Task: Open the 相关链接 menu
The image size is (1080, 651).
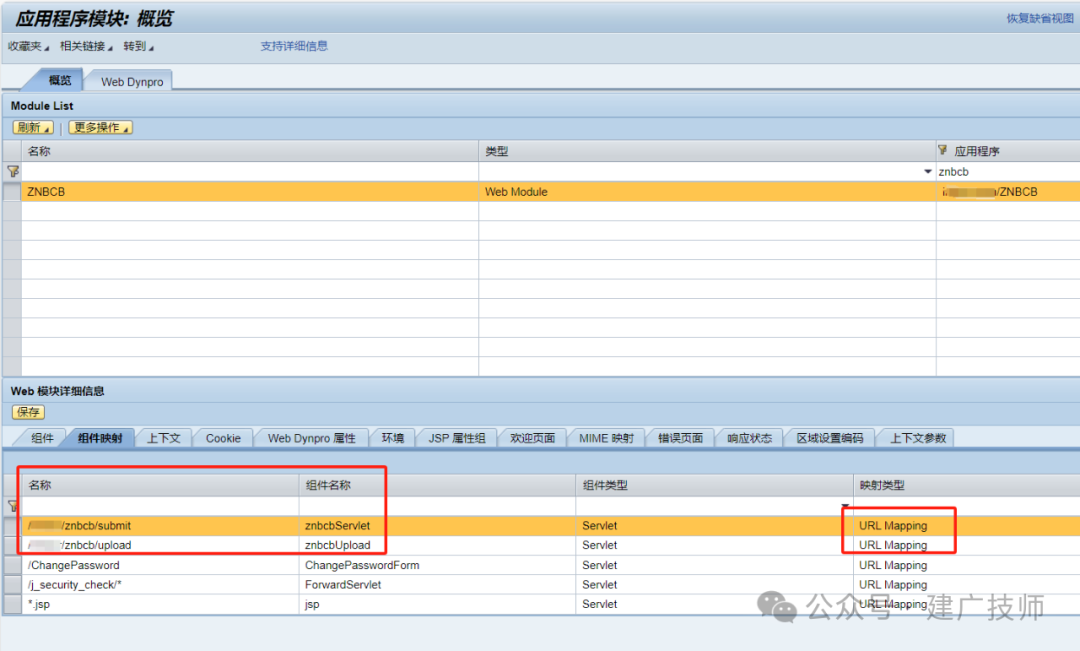Action: pyautogui.click(x=86, y=46)
